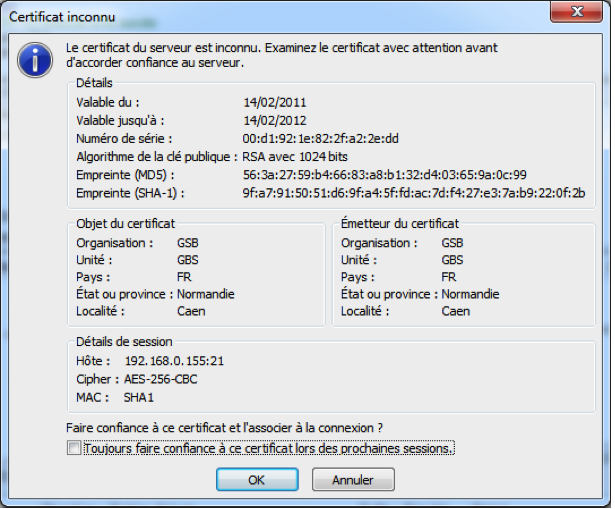Select the serial number value
This screenshot has width=615, height=509.
[x=320, y=138]
